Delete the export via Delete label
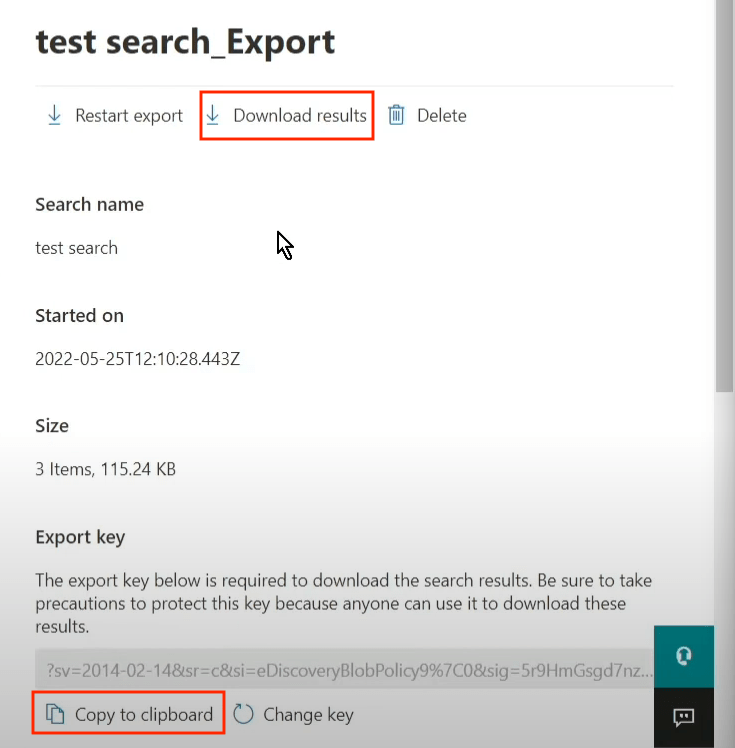Screen dimensions: 735x748 click(442, 115)
